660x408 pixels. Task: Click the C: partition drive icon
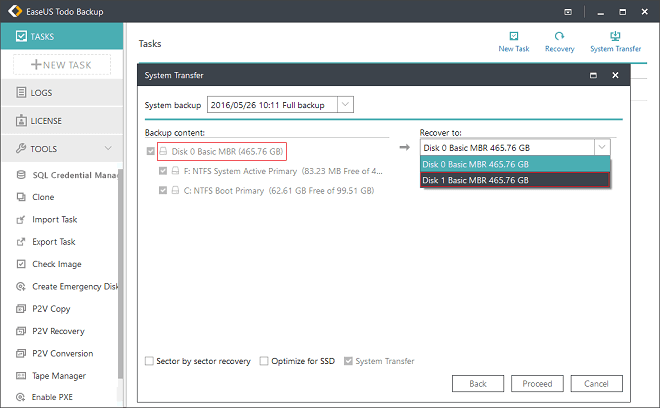pyautogui.click(x=176, y=190)
